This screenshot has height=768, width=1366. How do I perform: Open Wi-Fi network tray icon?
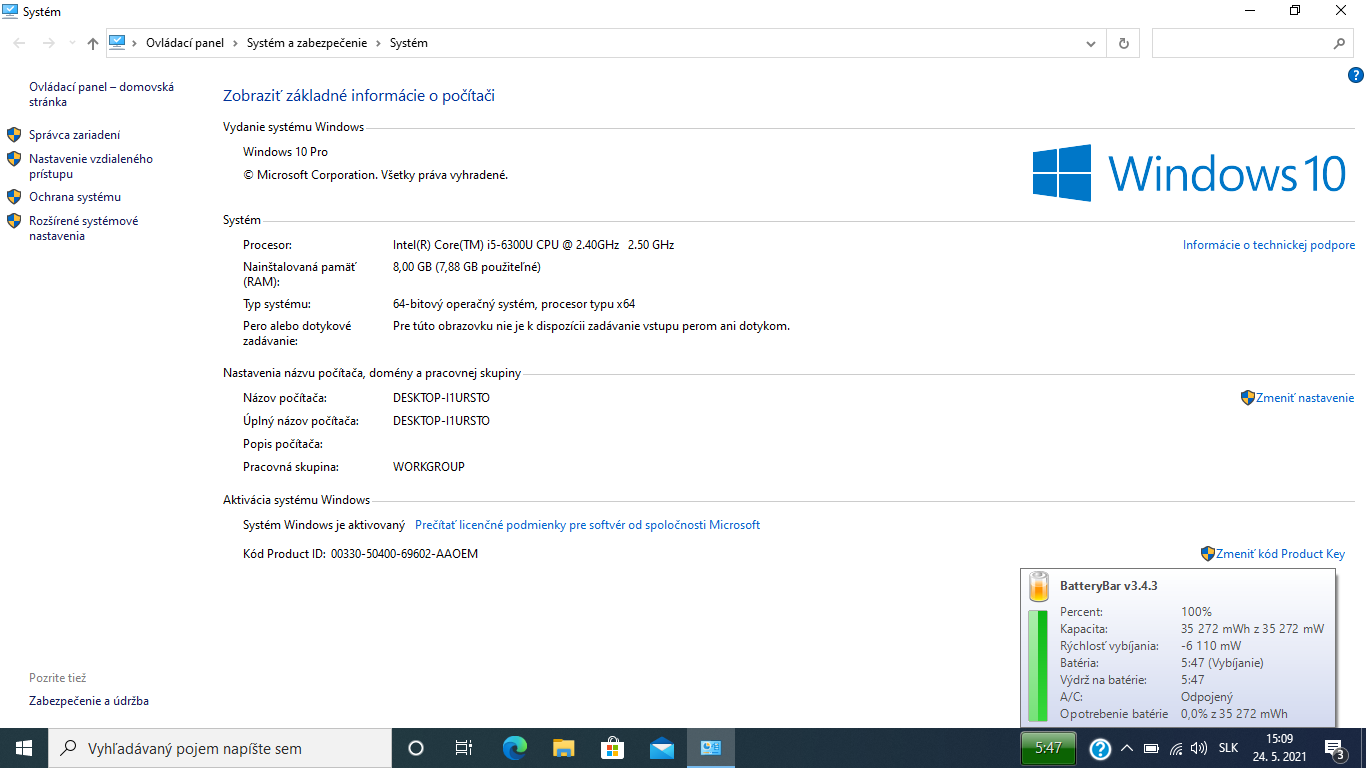pos(1176,748)
